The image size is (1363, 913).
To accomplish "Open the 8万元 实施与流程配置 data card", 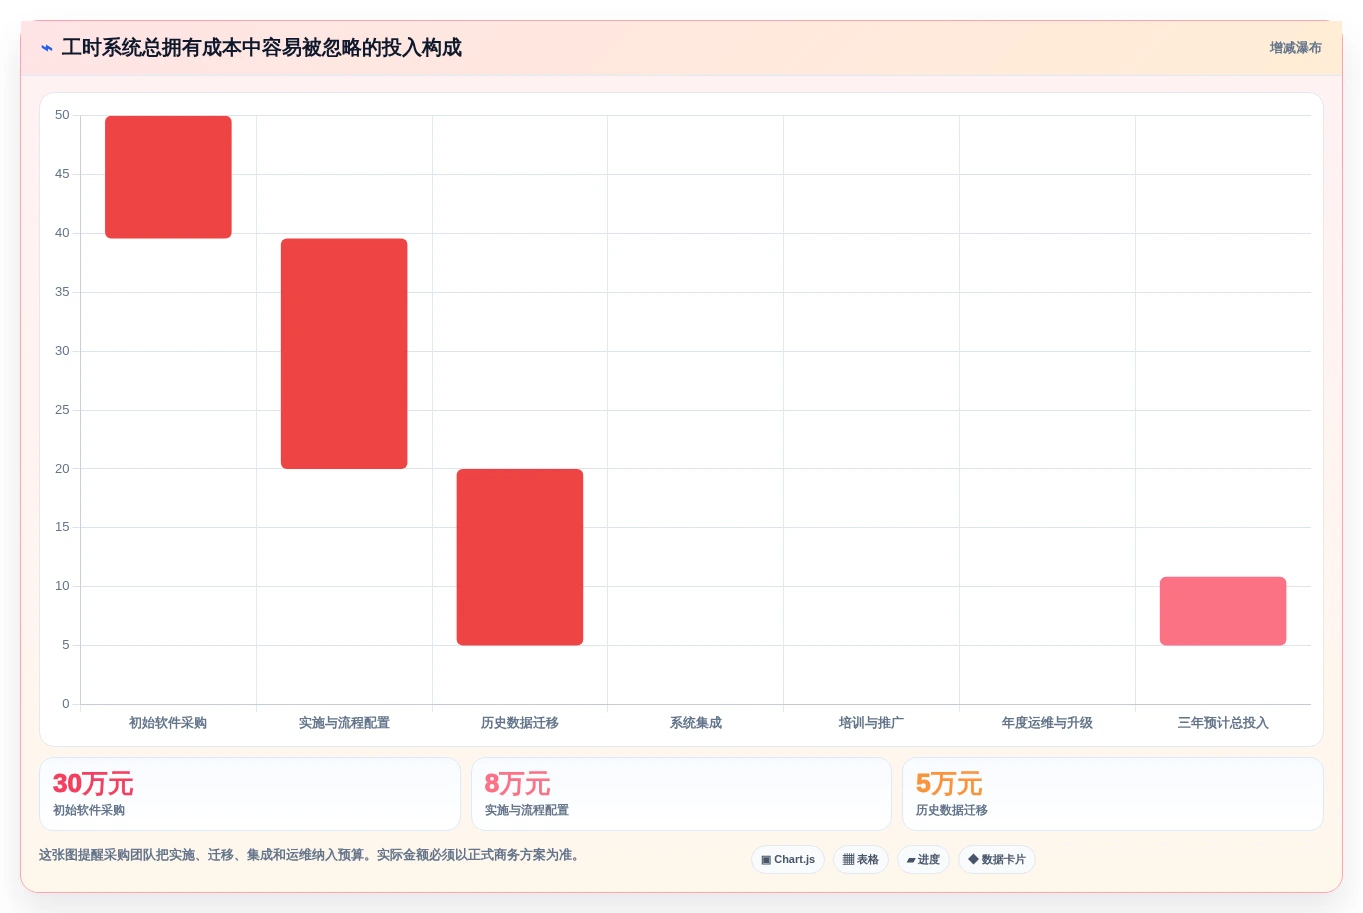I will click(681, 794).
